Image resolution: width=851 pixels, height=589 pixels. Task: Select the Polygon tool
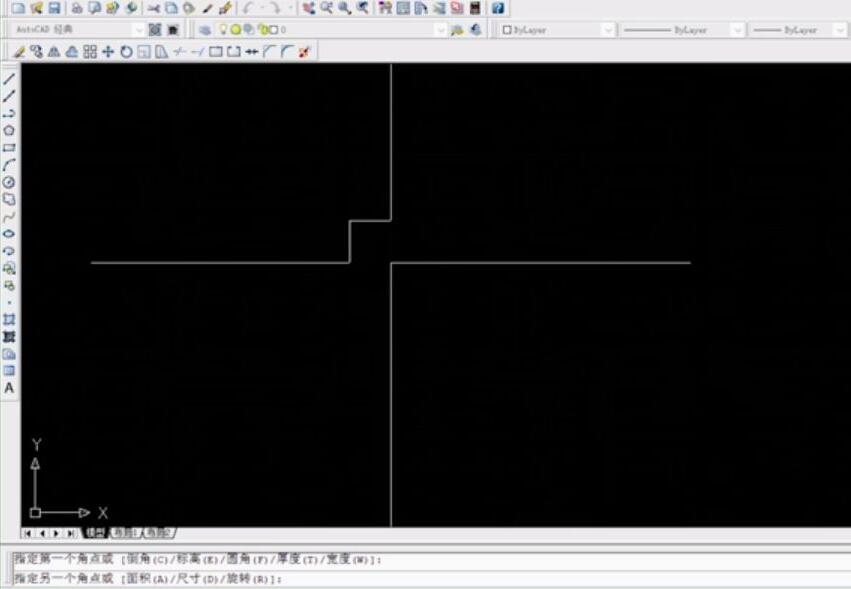[9, 130]
